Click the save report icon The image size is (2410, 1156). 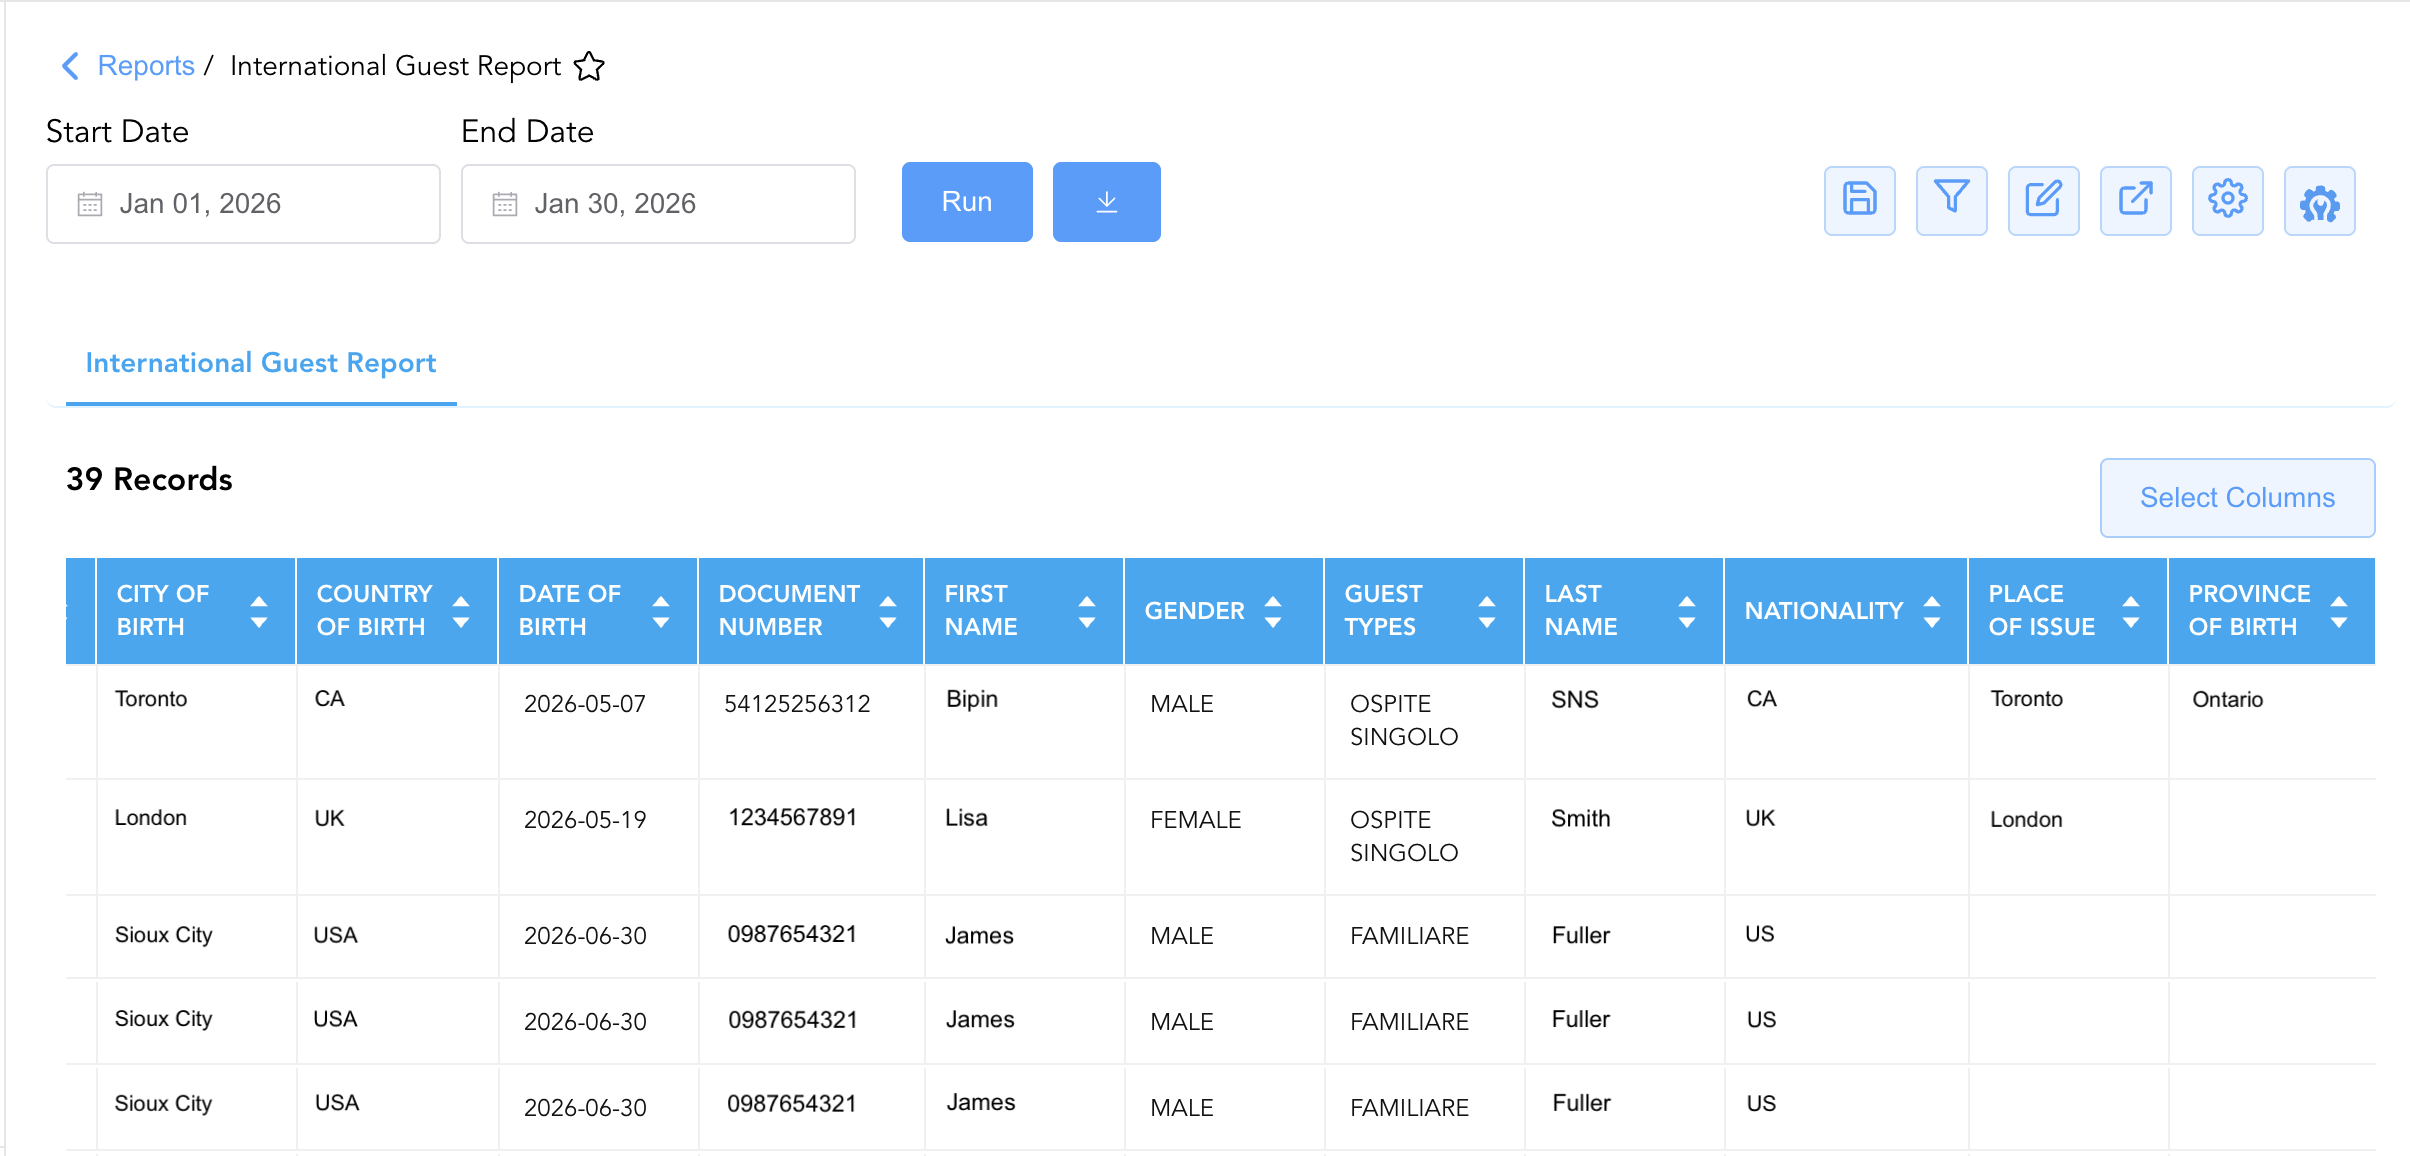1859,201
